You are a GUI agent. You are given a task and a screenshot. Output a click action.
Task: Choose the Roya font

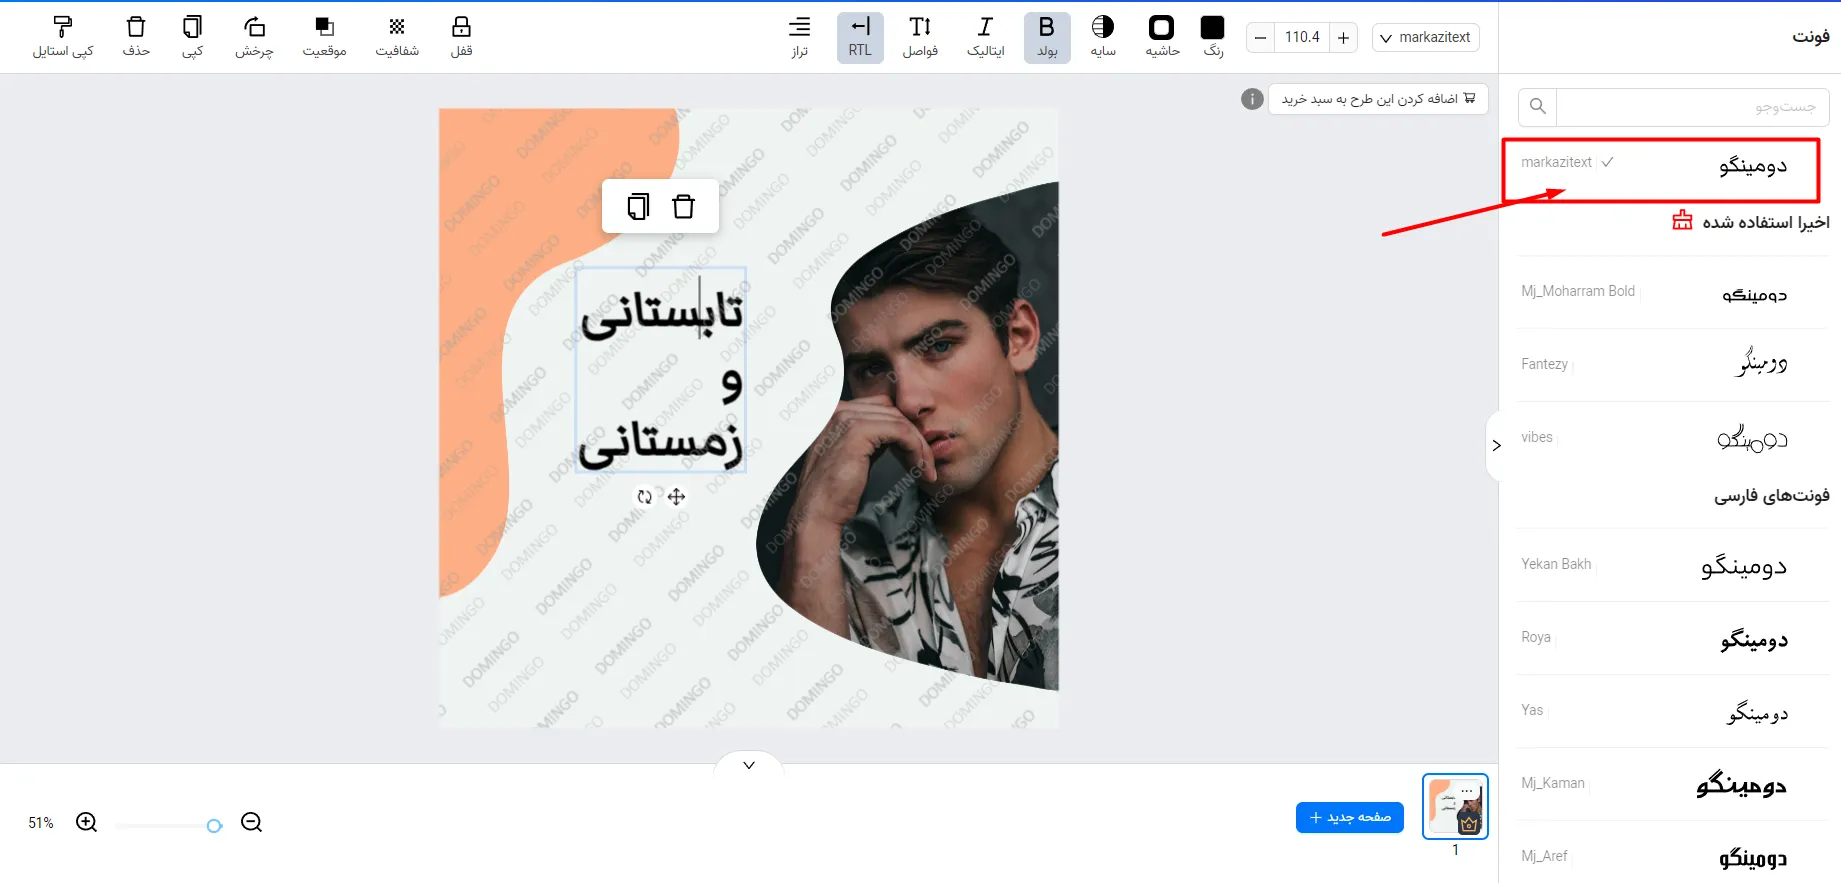pyautogui.click(x=1673, y=638)
